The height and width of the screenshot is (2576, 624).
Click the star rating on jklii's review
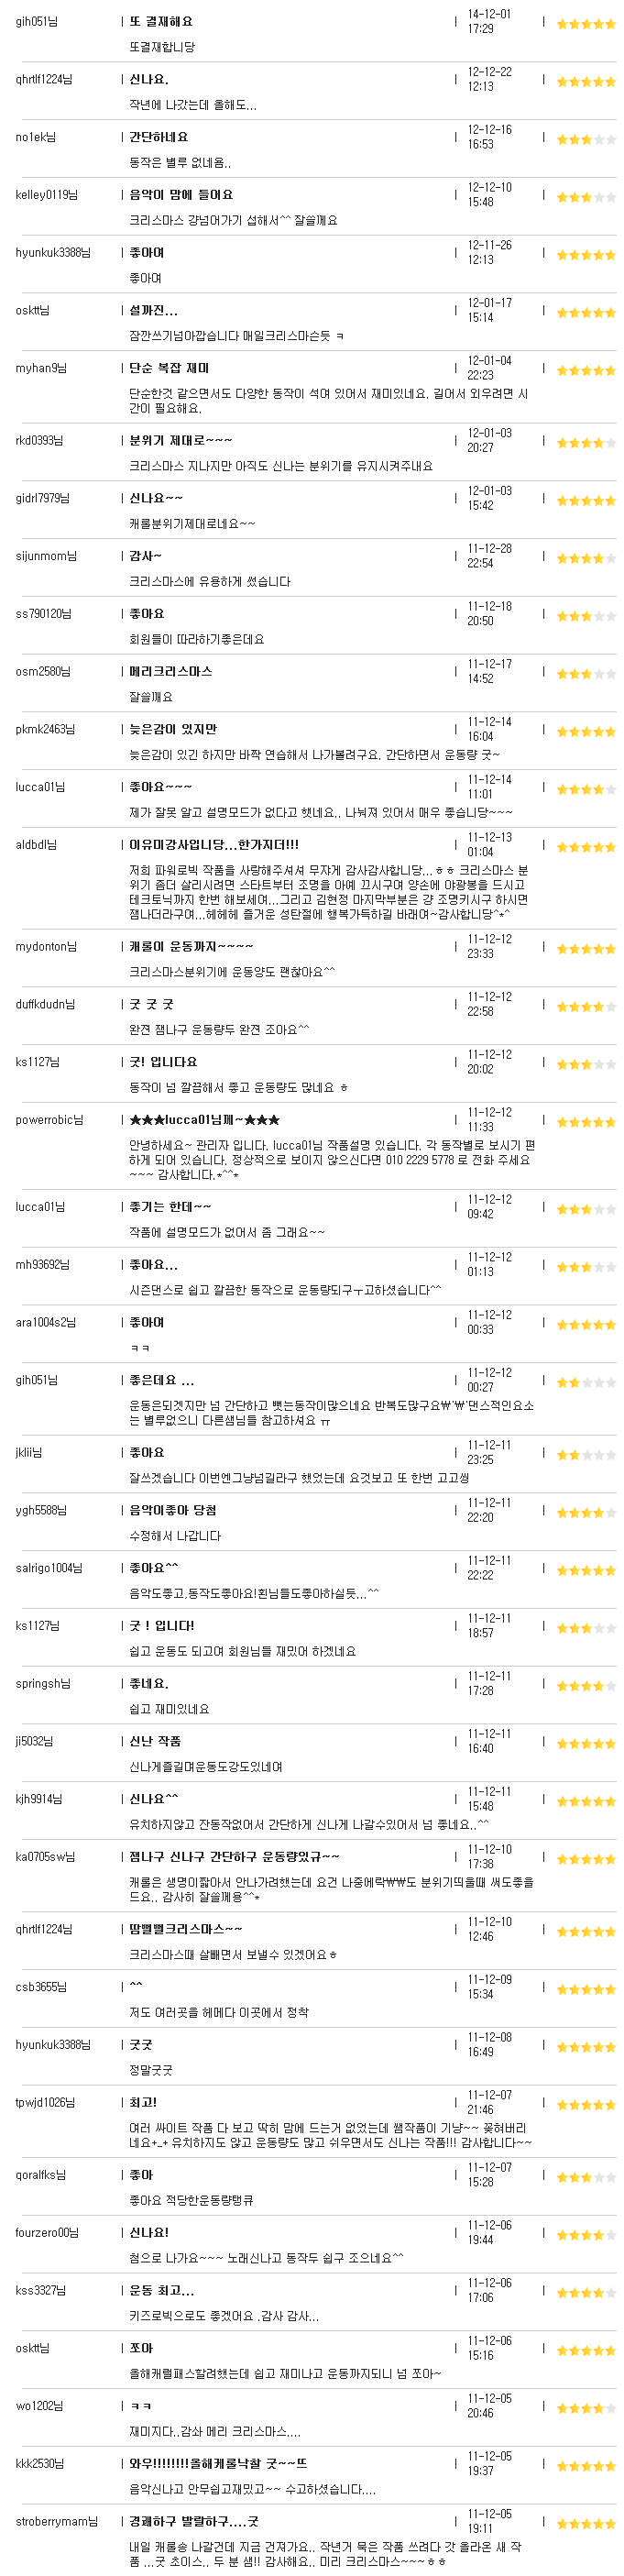click(585, 1455)
